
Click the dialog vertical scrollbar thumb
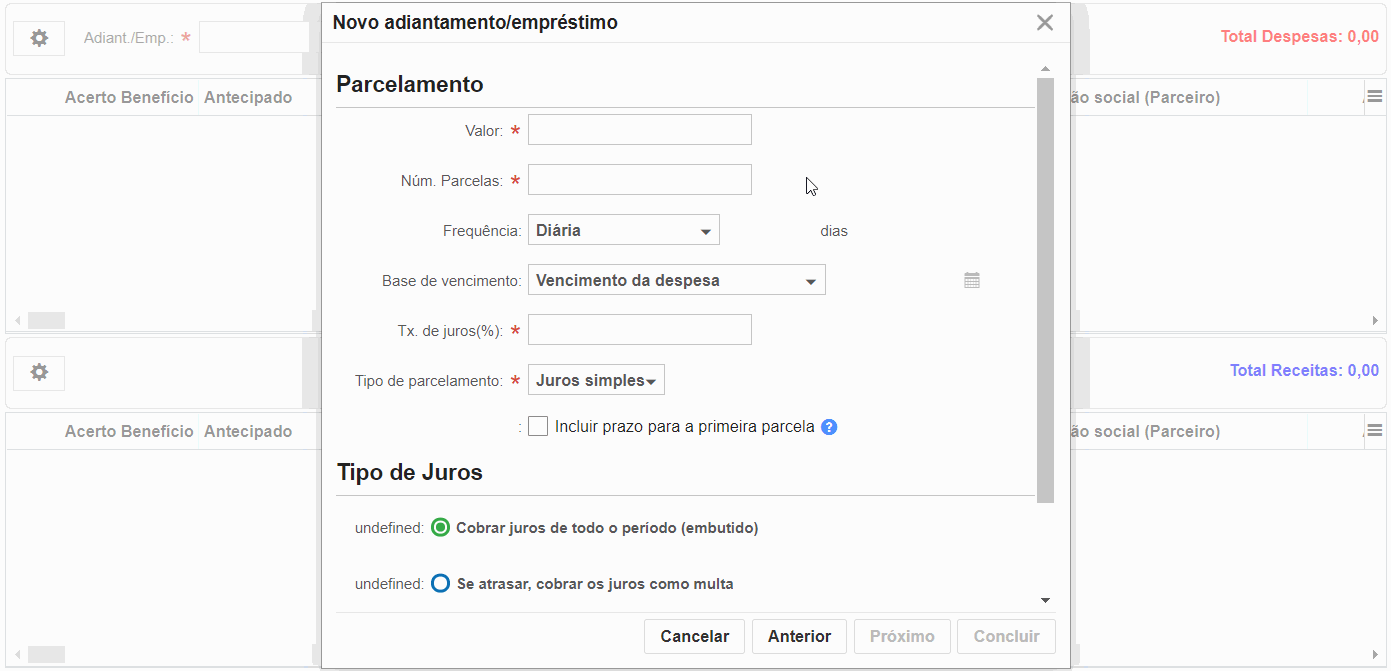click(1045, 290)
